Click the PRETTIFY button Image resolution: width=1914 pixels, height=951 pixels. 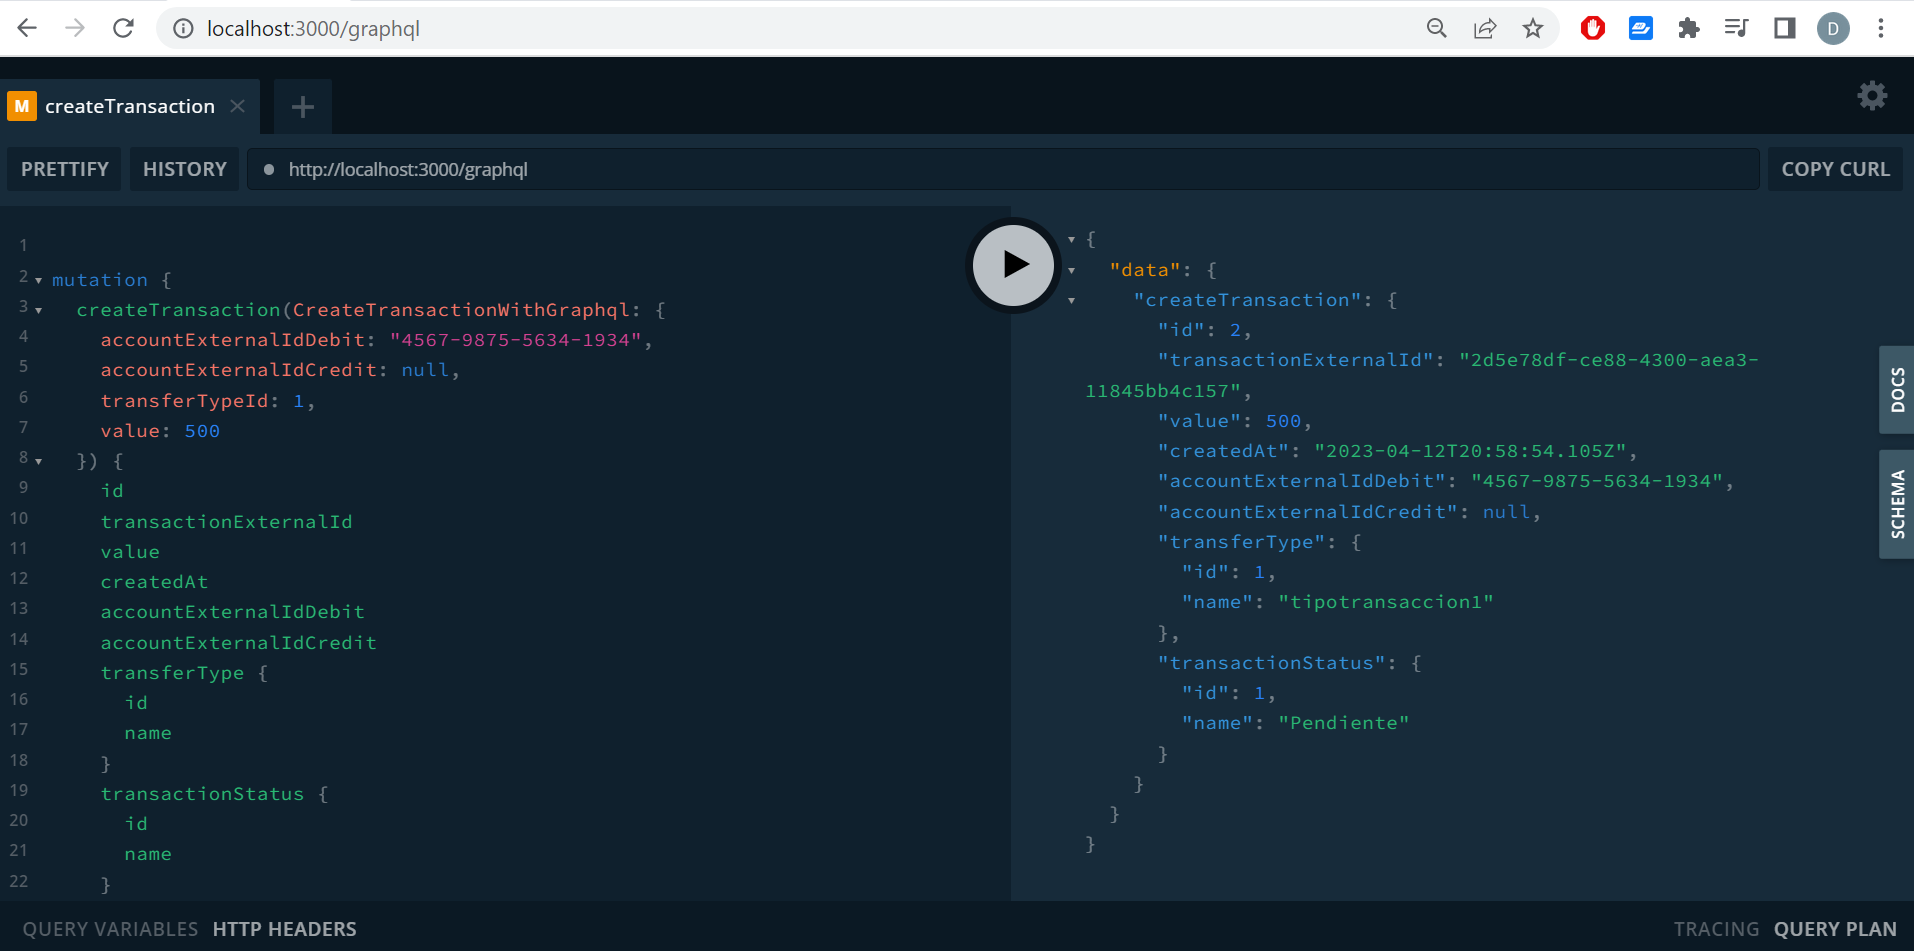[65, 169]
